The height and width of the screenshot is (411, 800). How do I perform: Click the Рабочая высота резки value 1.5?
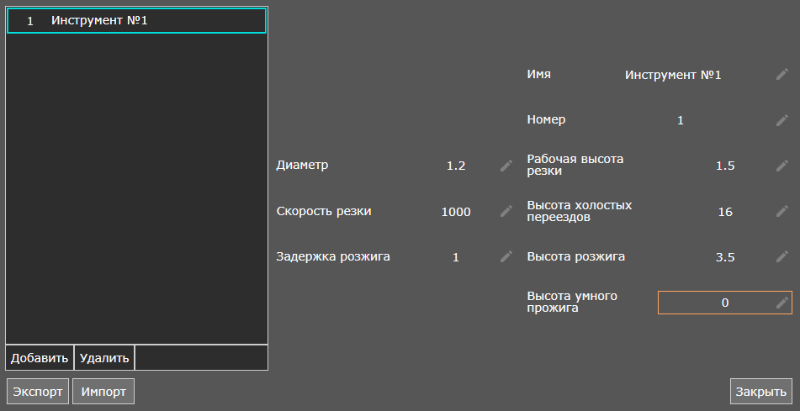725,166
